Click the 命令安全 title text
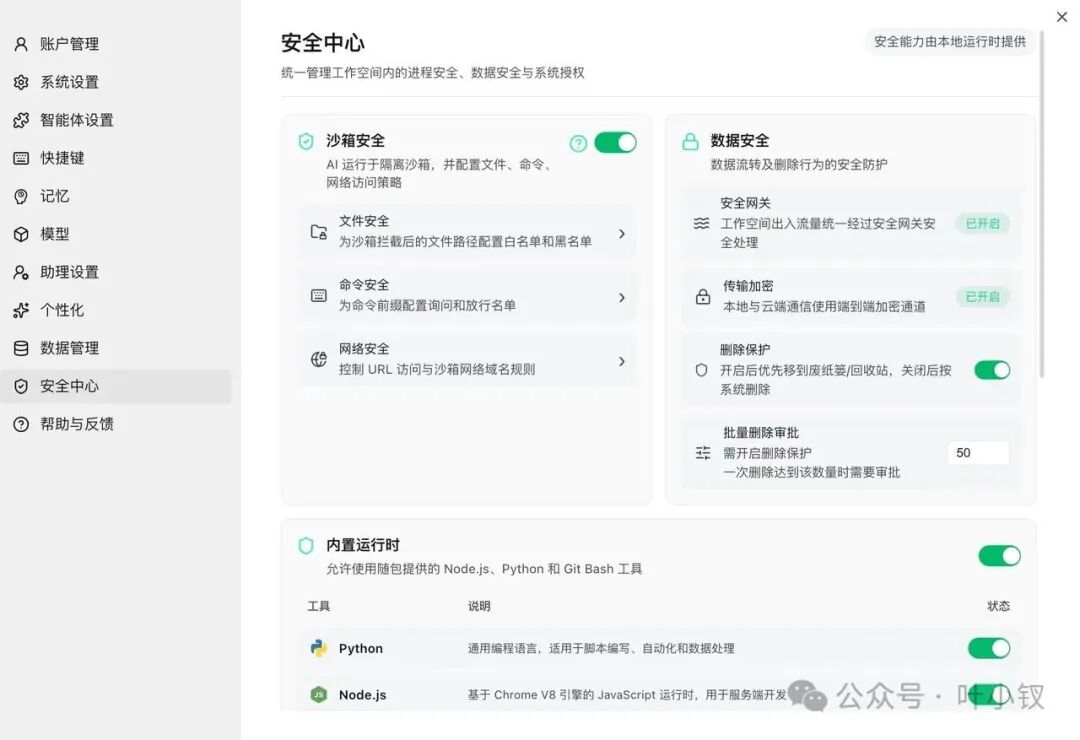 pyautogui.click(x=364, y=285)
